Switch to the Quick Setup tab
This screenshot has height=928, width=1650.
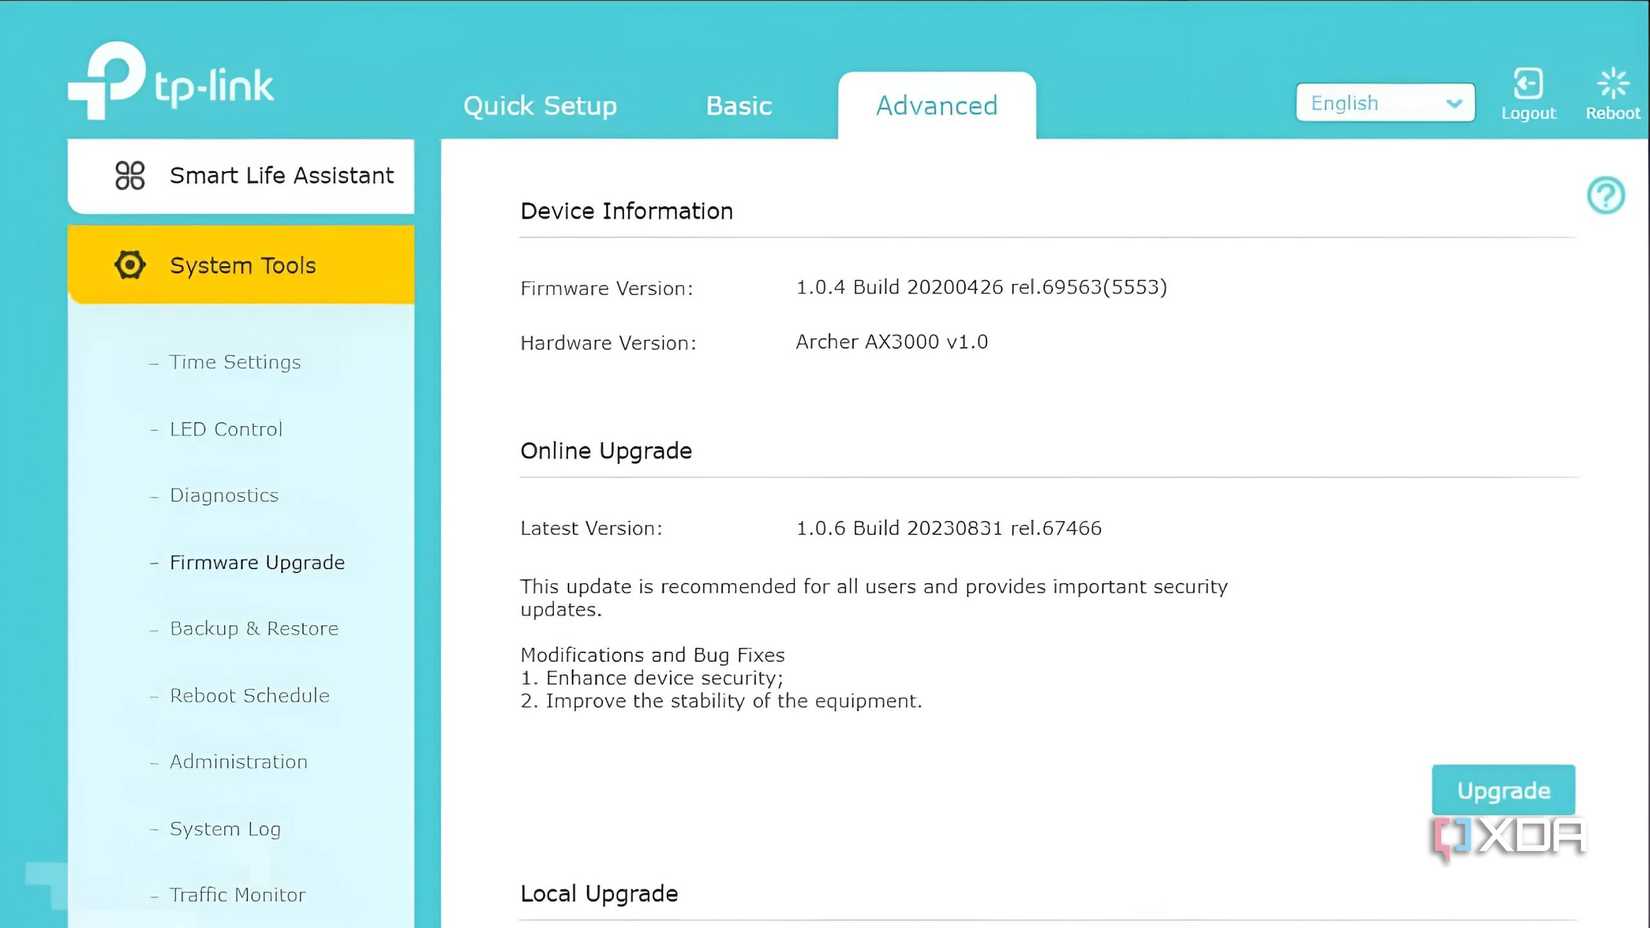click(x=540, y=105)
